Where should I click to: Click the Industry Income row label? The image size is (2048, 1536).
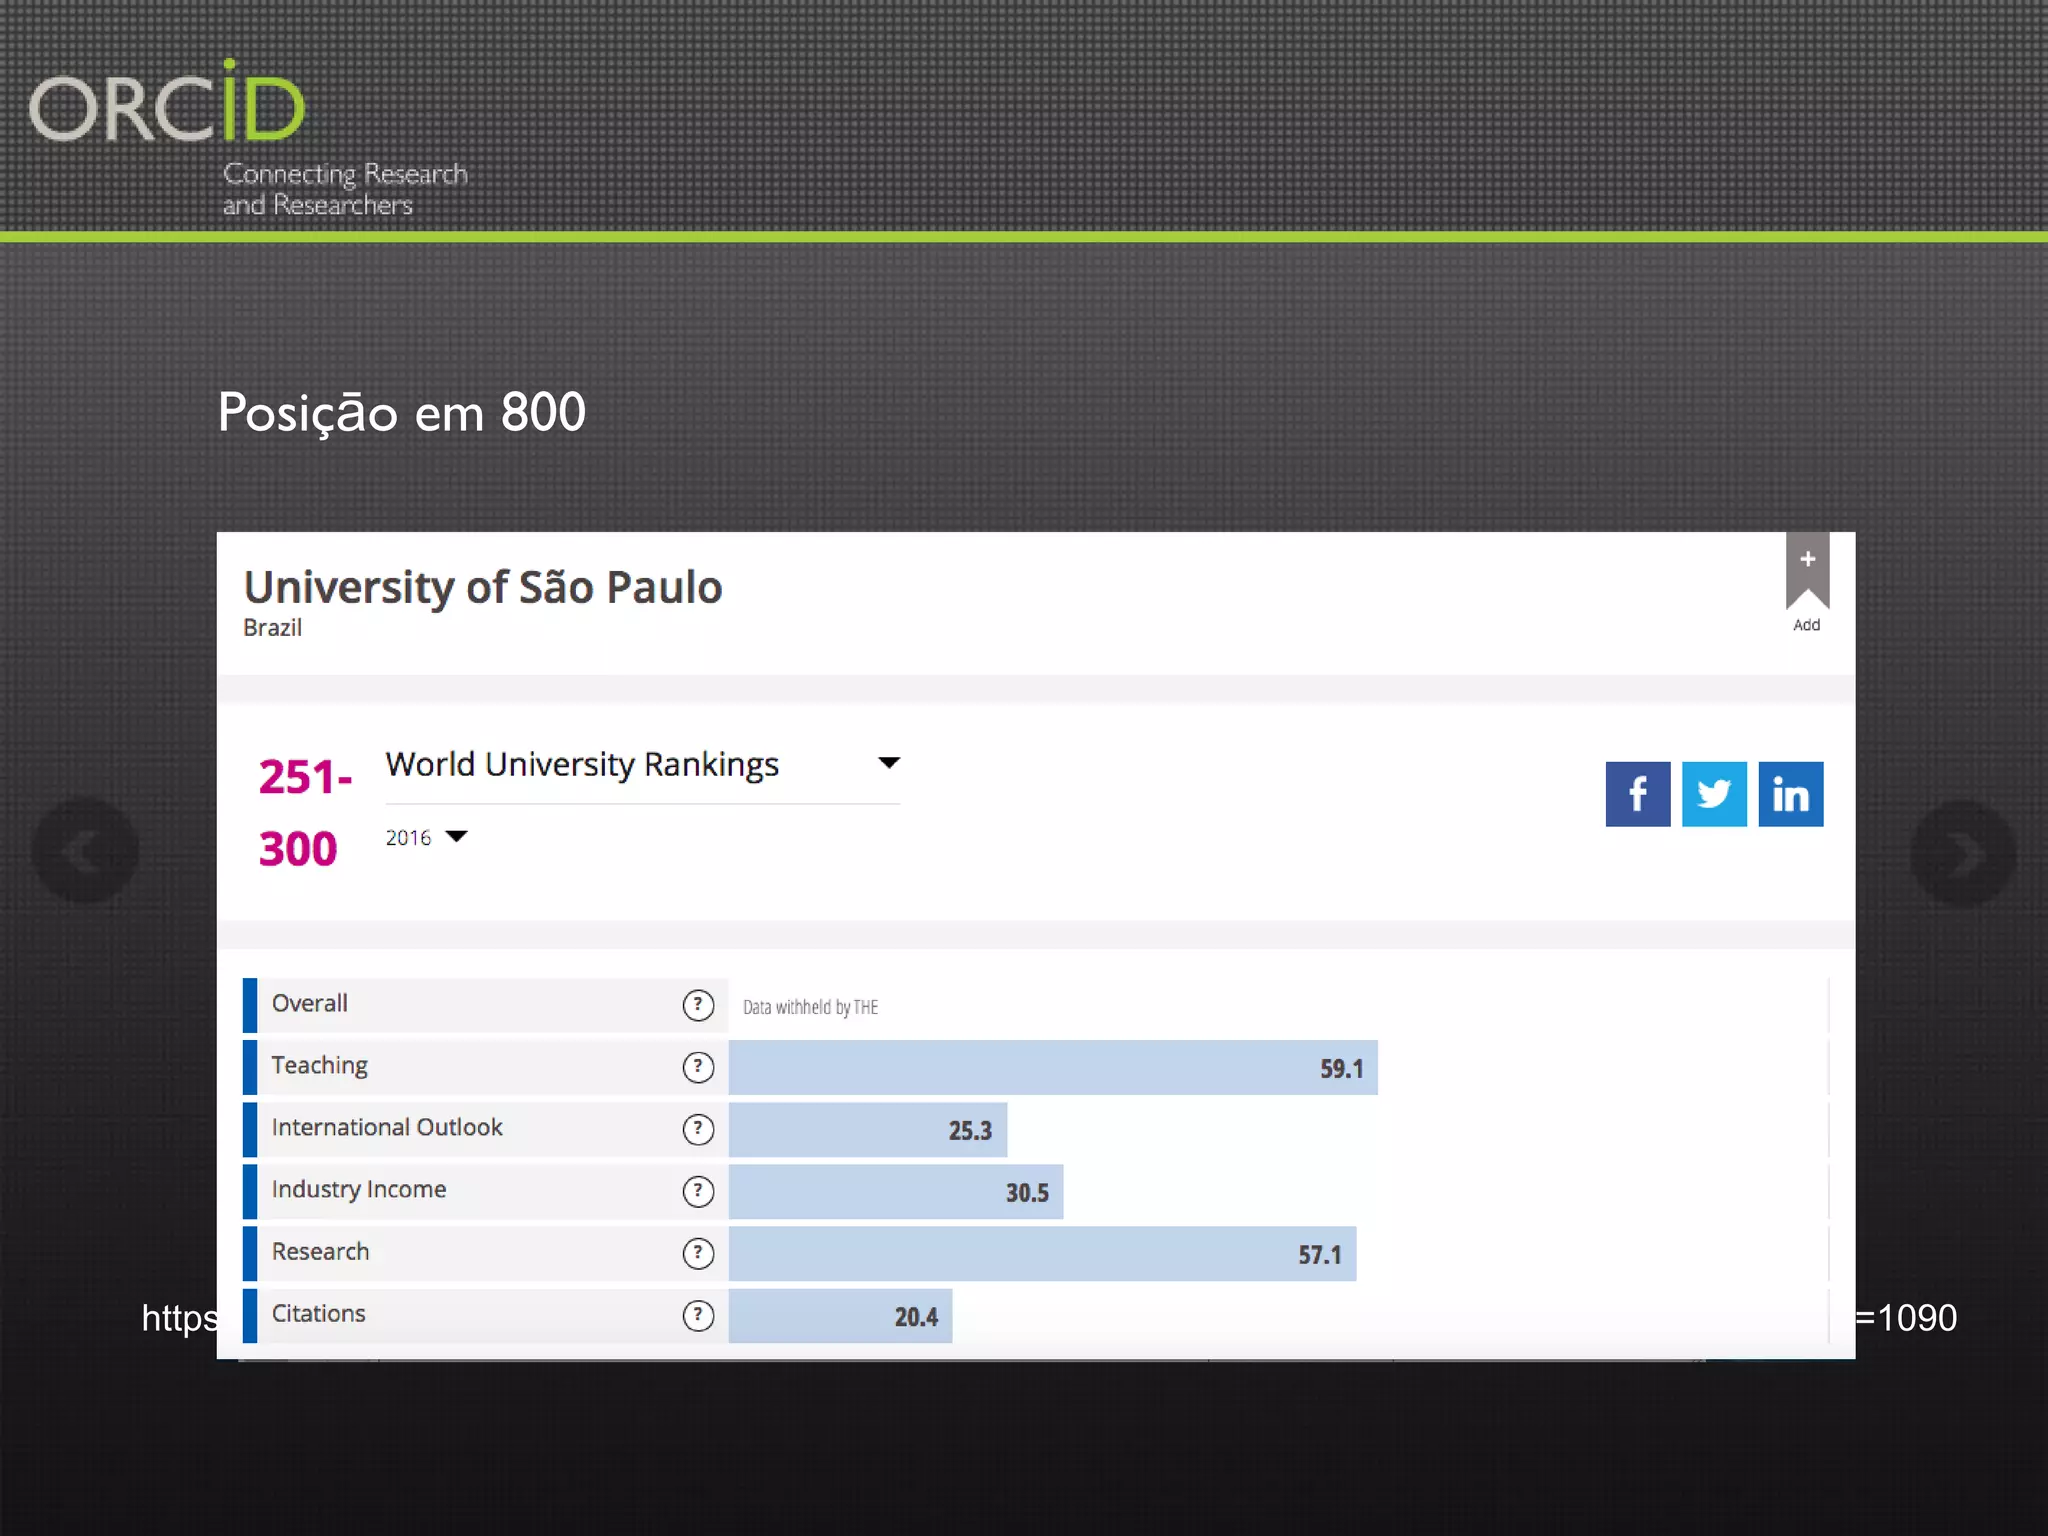click(359, 1189)
